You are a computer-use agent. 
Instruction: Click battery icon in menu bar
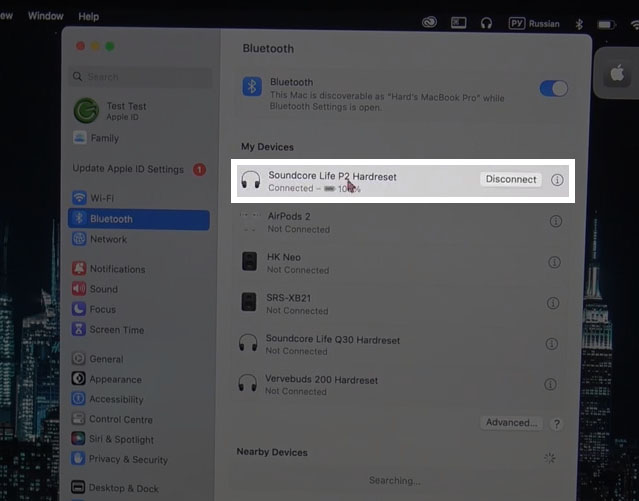(606, 25)
